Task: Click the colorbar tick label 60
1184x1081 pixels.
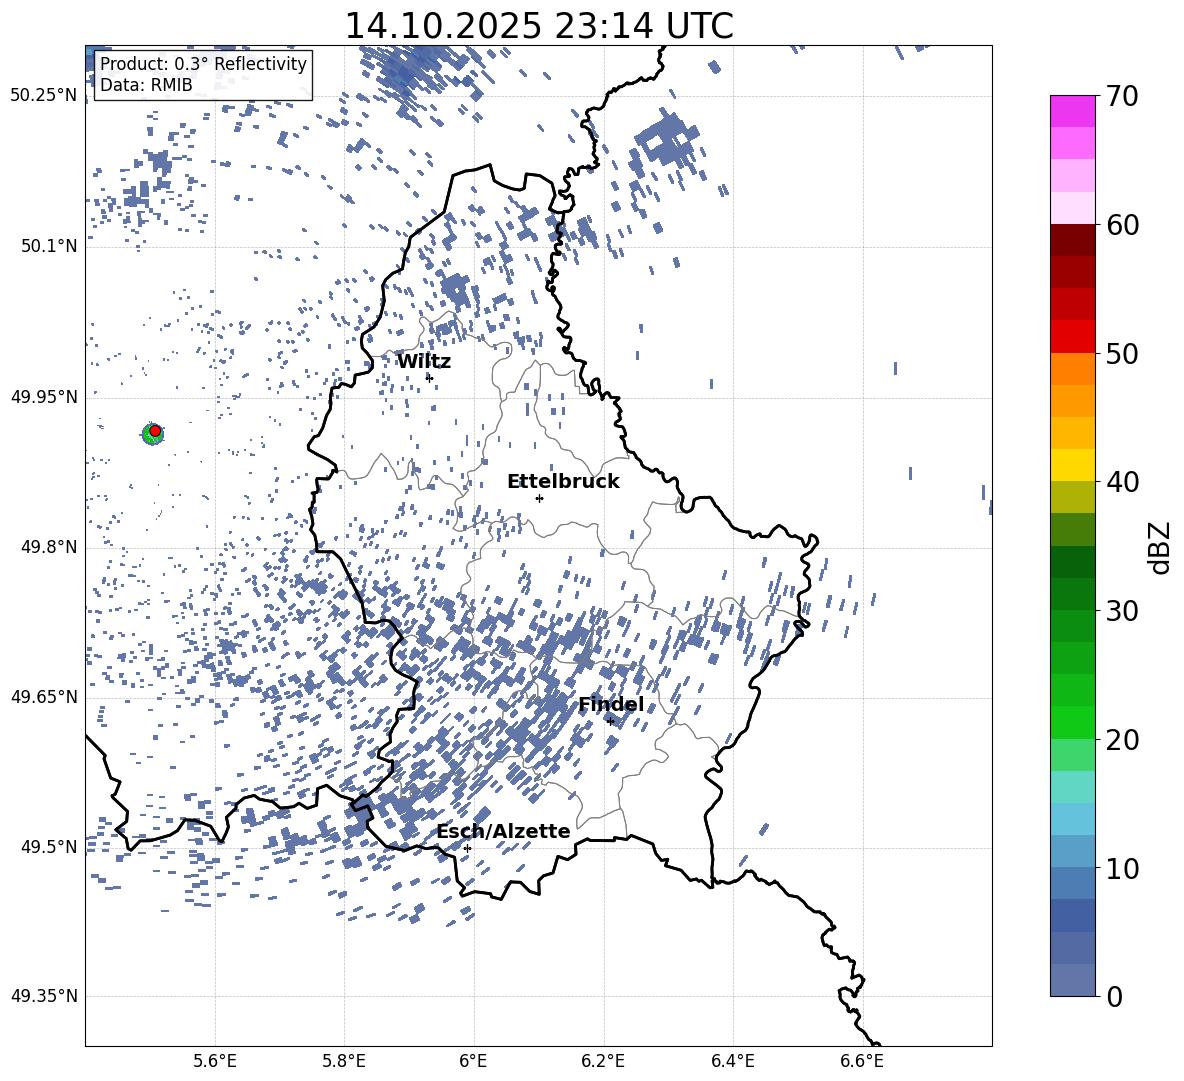Action: [x=1122, y=225]
